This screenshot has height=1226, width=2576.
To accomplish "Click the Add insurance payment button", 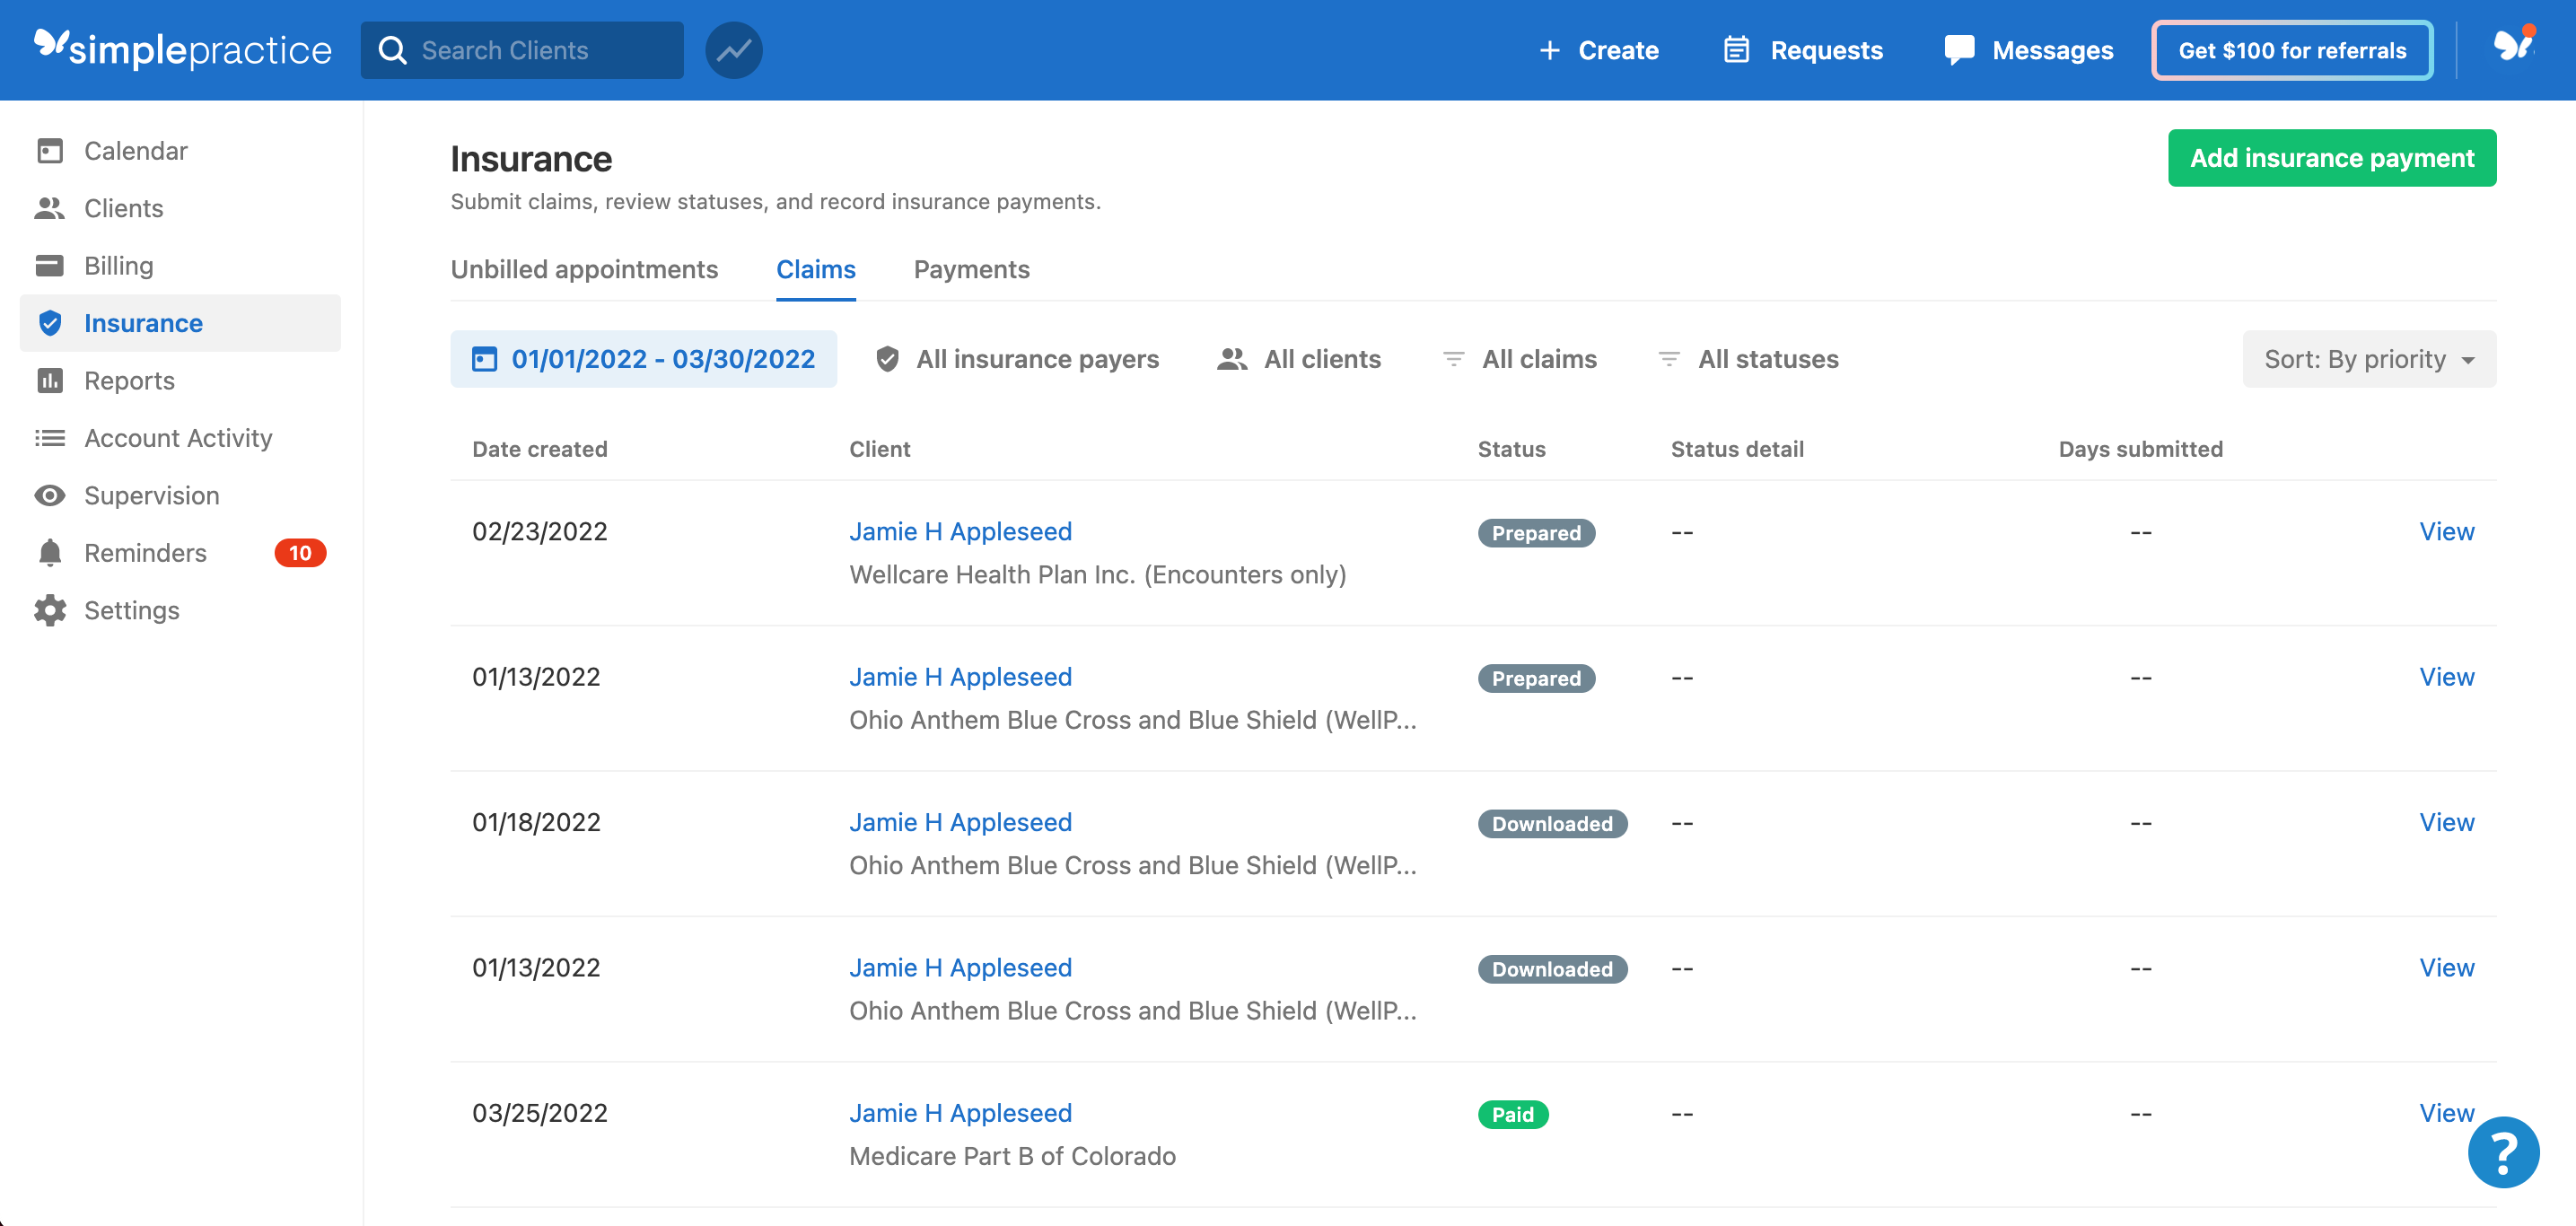I will [2331, 158].
